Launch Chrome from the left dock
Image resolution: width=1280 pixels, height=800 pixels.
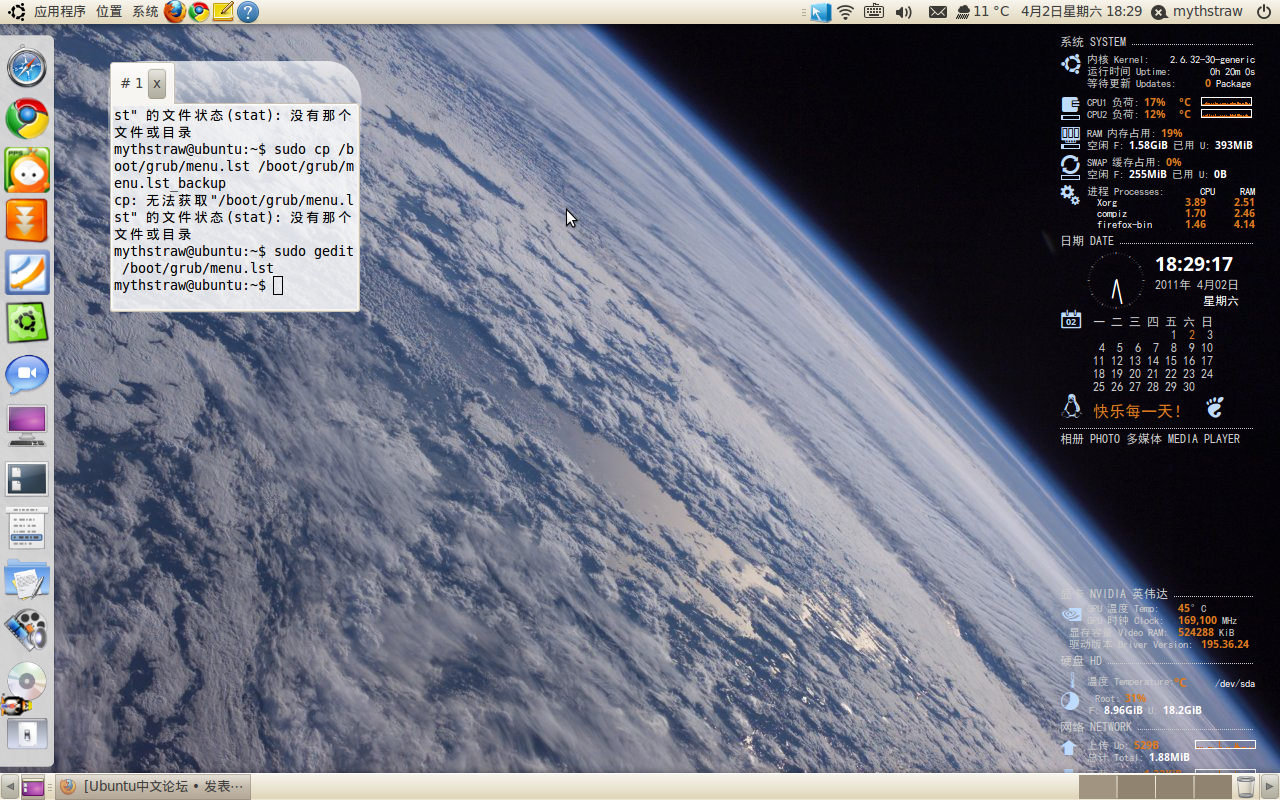tap(27, 118)
